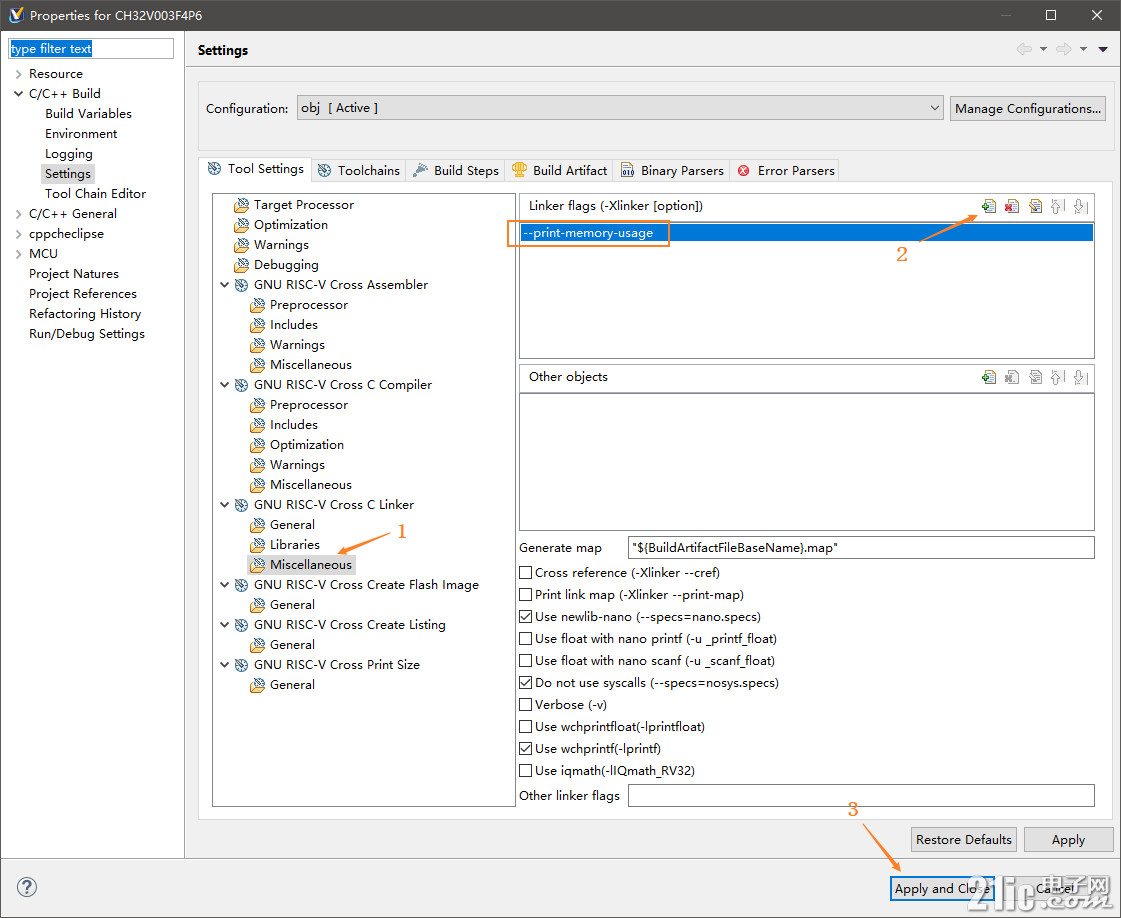Collapse the C/C++ Build node

coord(19,94)
